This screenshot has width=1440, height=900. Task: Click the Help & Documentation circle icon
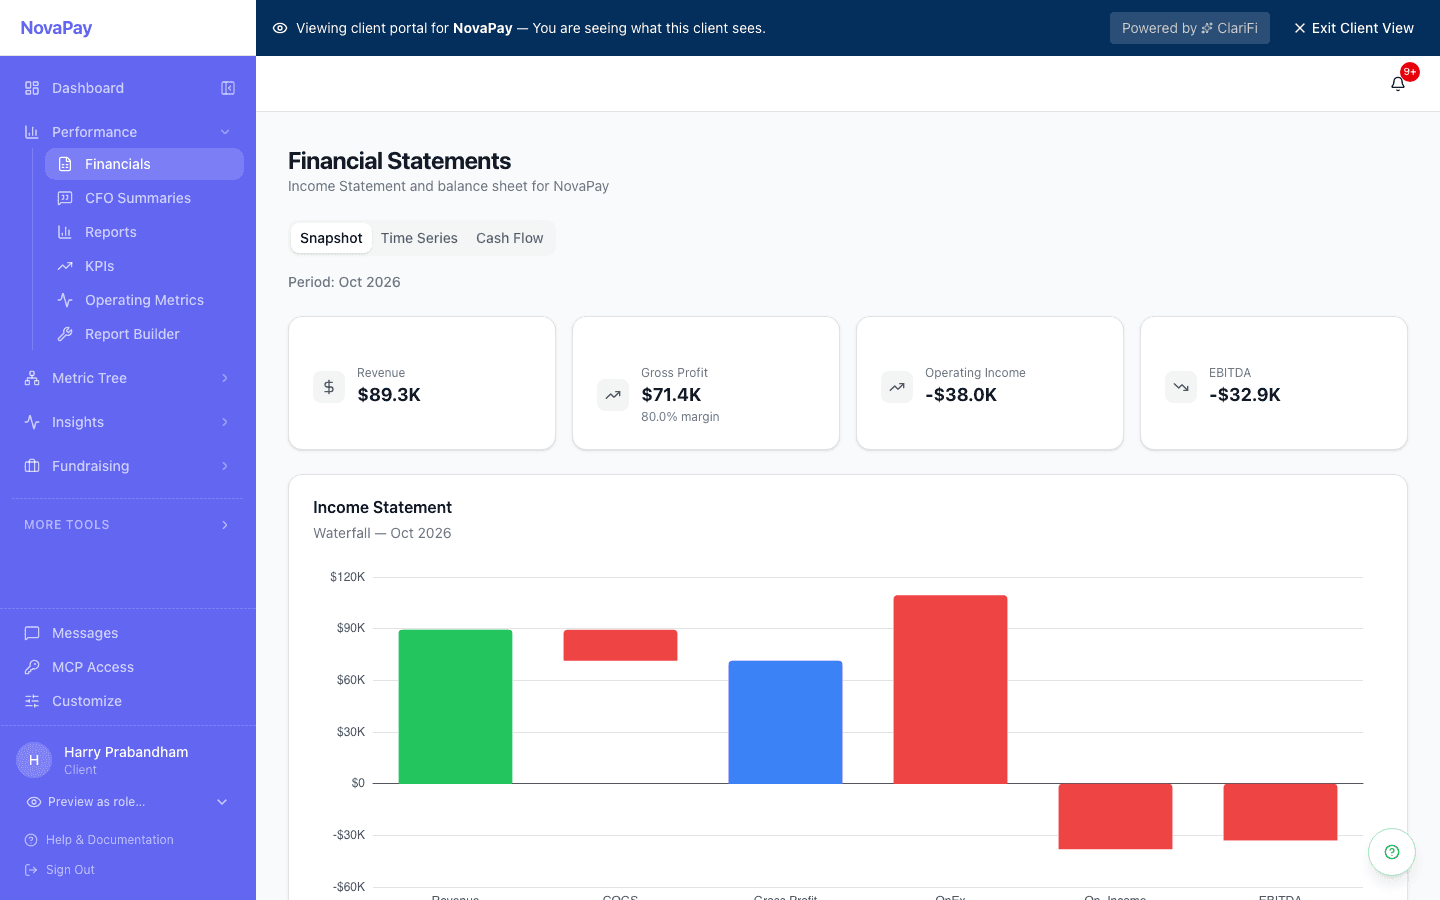pyautogui.click(x=31, y=840)
